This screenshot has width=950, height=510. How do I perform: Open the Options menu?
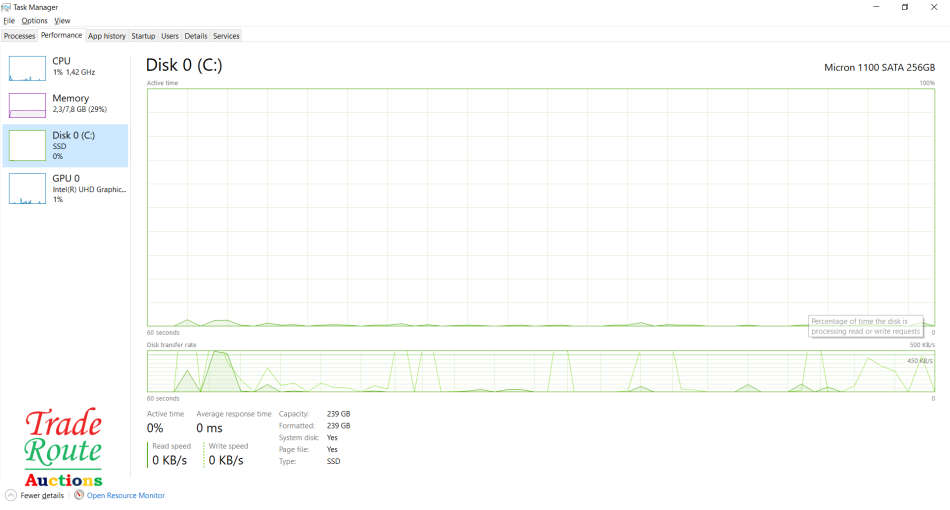tap(34, 20)
